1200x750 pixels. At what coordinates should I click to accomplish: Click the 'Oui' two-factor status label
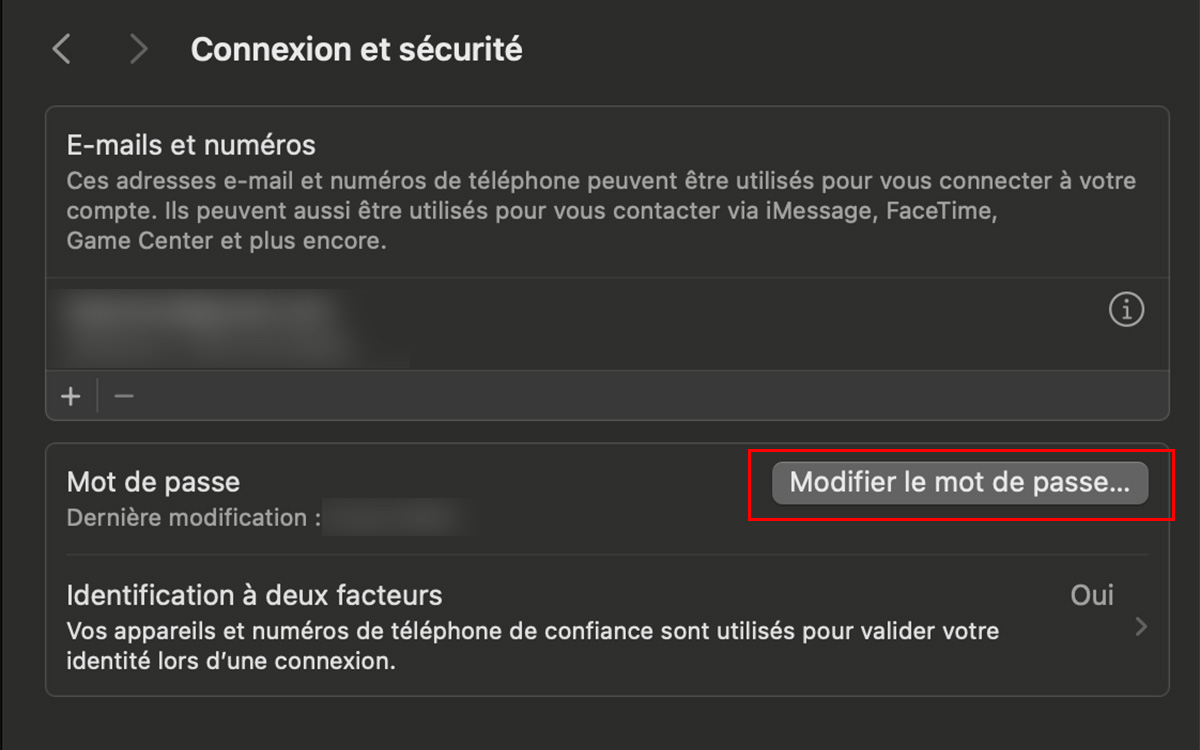pyautogui.click(x=1091, y=595)
